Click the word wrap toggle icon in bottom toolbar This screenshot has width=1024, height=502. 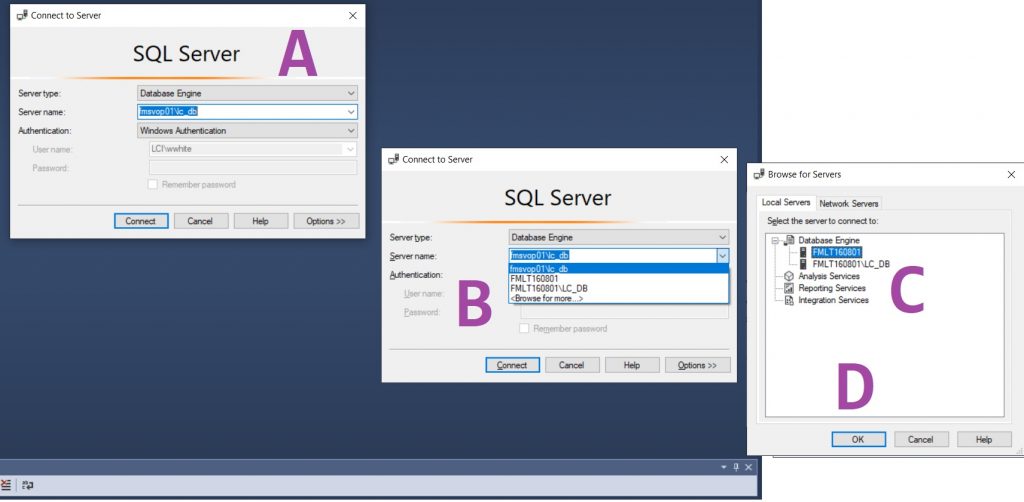pyautogui.click(x=28, y=485)
